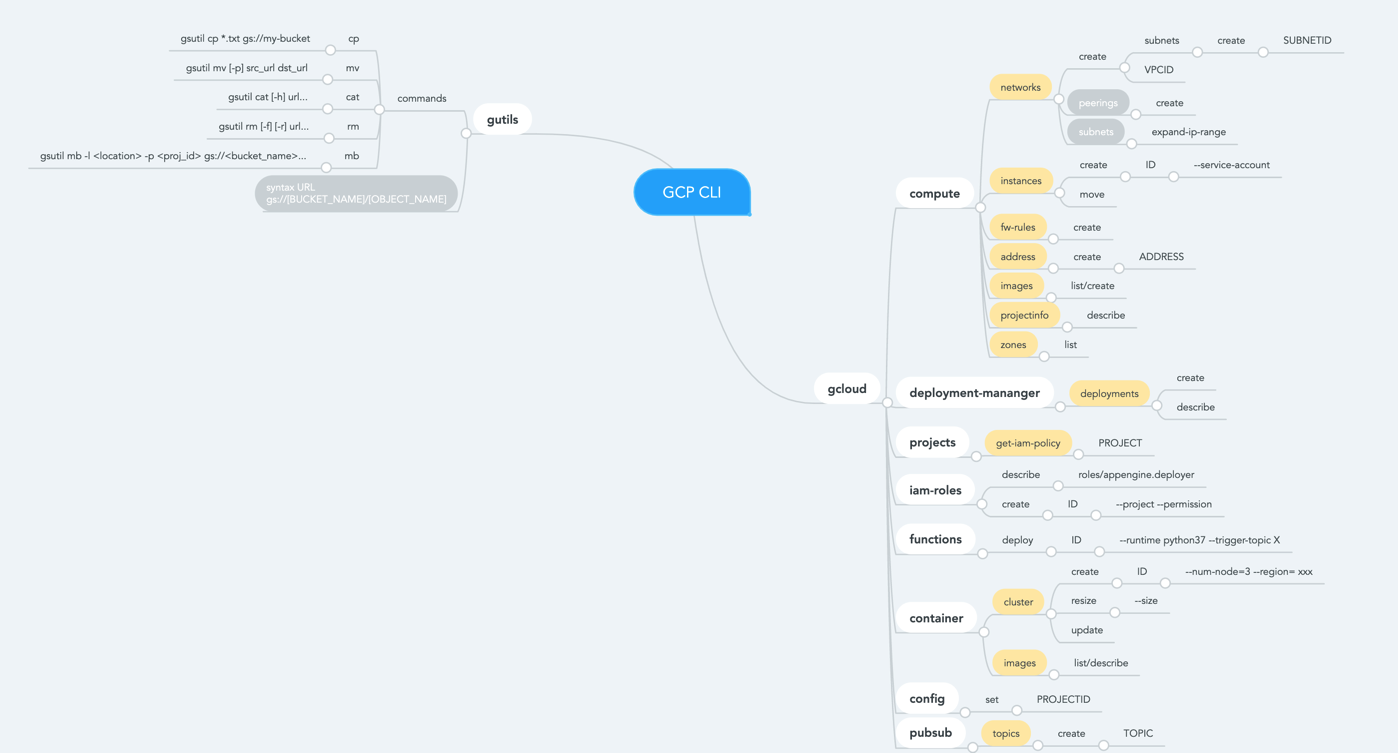This screenshot has width=1398, height=753.
Task: Collapse the gutils branch using its circle
Action: (x=466, y=133)
